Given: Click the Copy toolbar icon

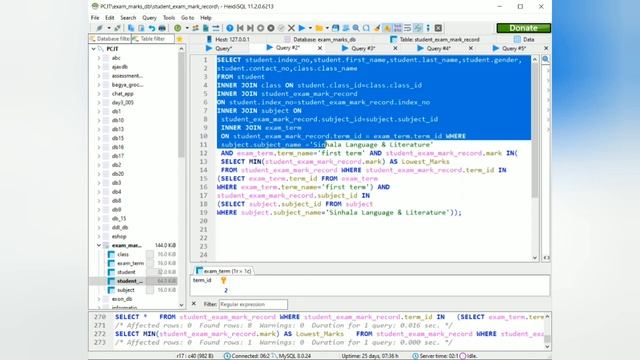Looking at the screenshot, I should pyautogui.click(x=131, y=28).
